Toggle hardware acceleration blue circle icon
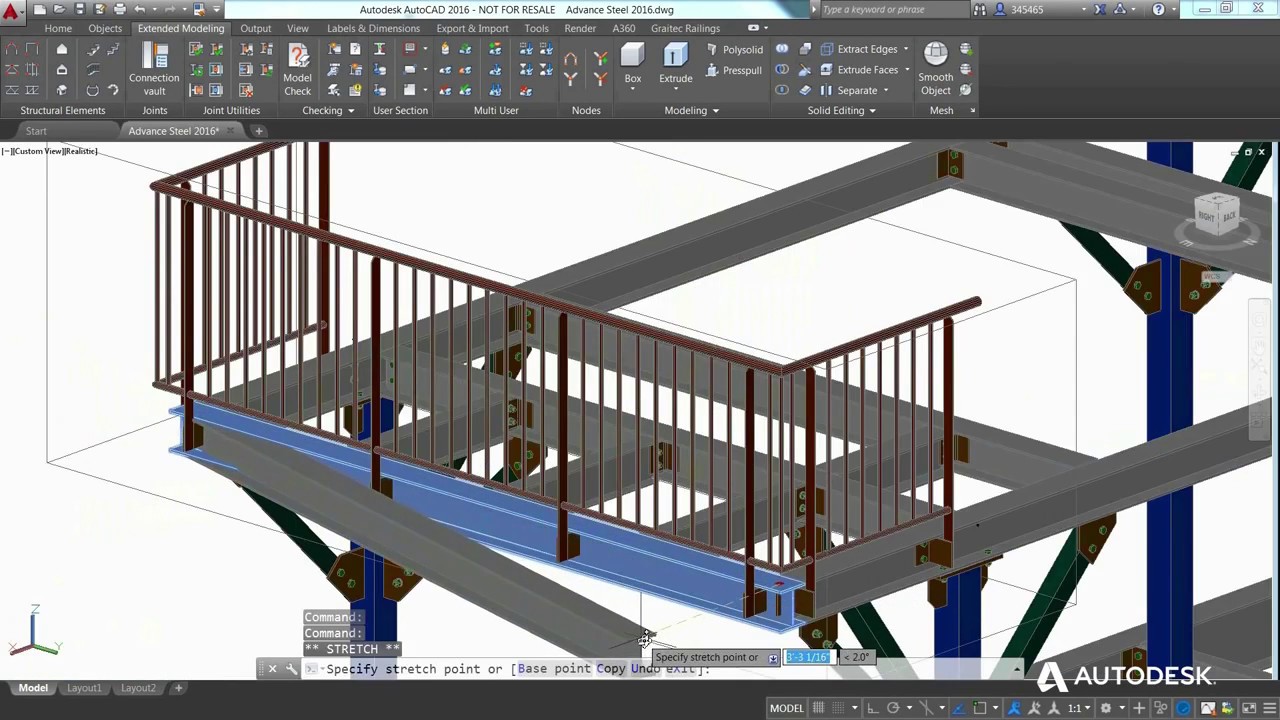The height and width of the screenshot is (720, 1280). (1185, 708)
